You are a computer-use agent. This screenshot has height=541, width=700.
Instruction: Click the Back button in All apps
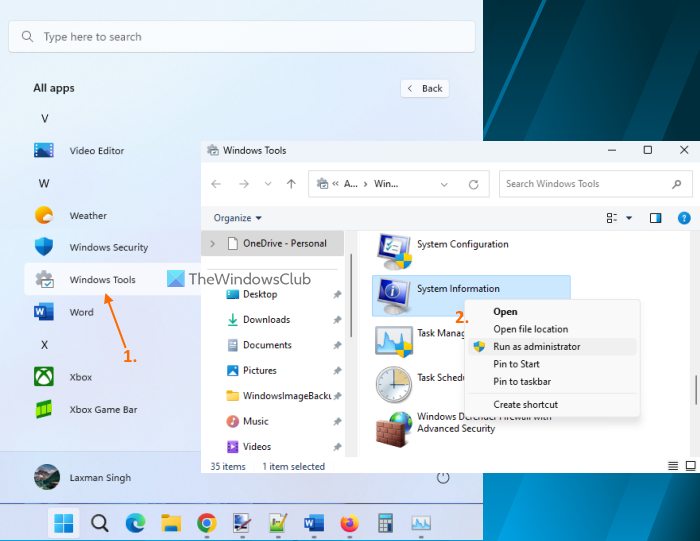pos(425,88)
